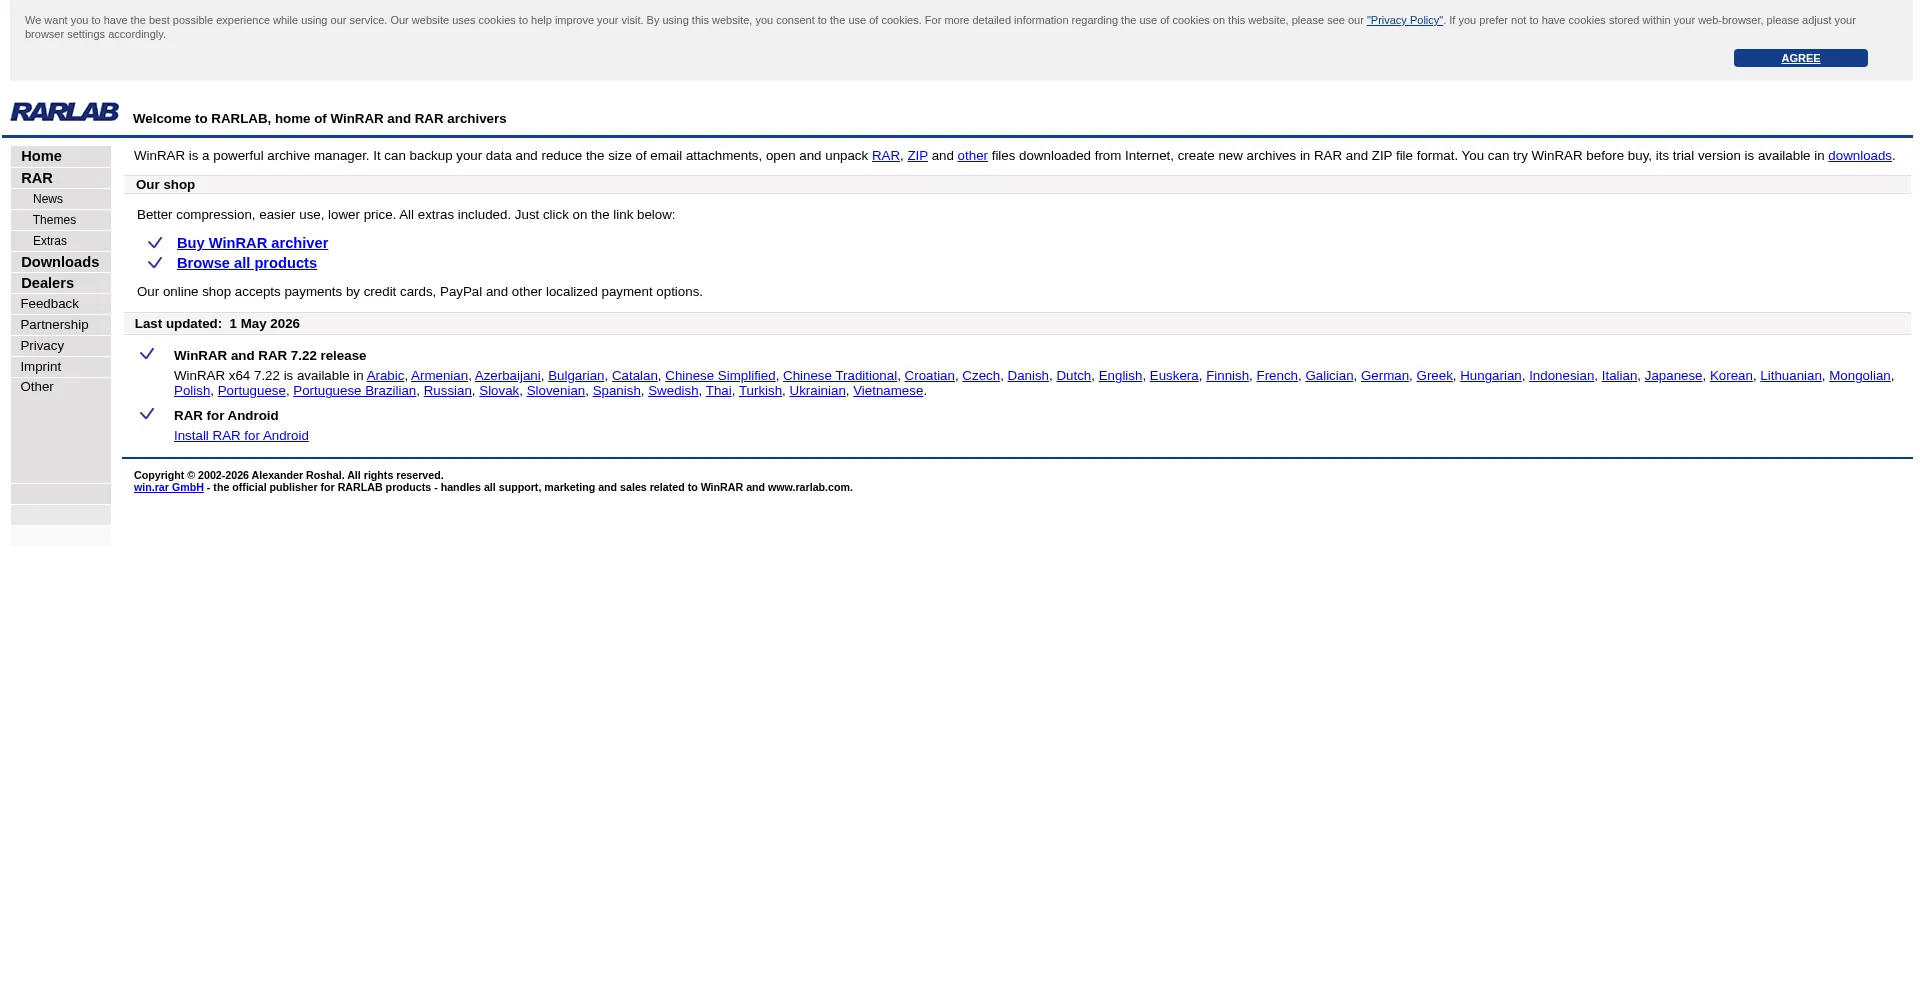The height and width of the screenshot is (993, 1920).
Task: Go to the RAR sidebar section
Action: click(x=37, y=178)
